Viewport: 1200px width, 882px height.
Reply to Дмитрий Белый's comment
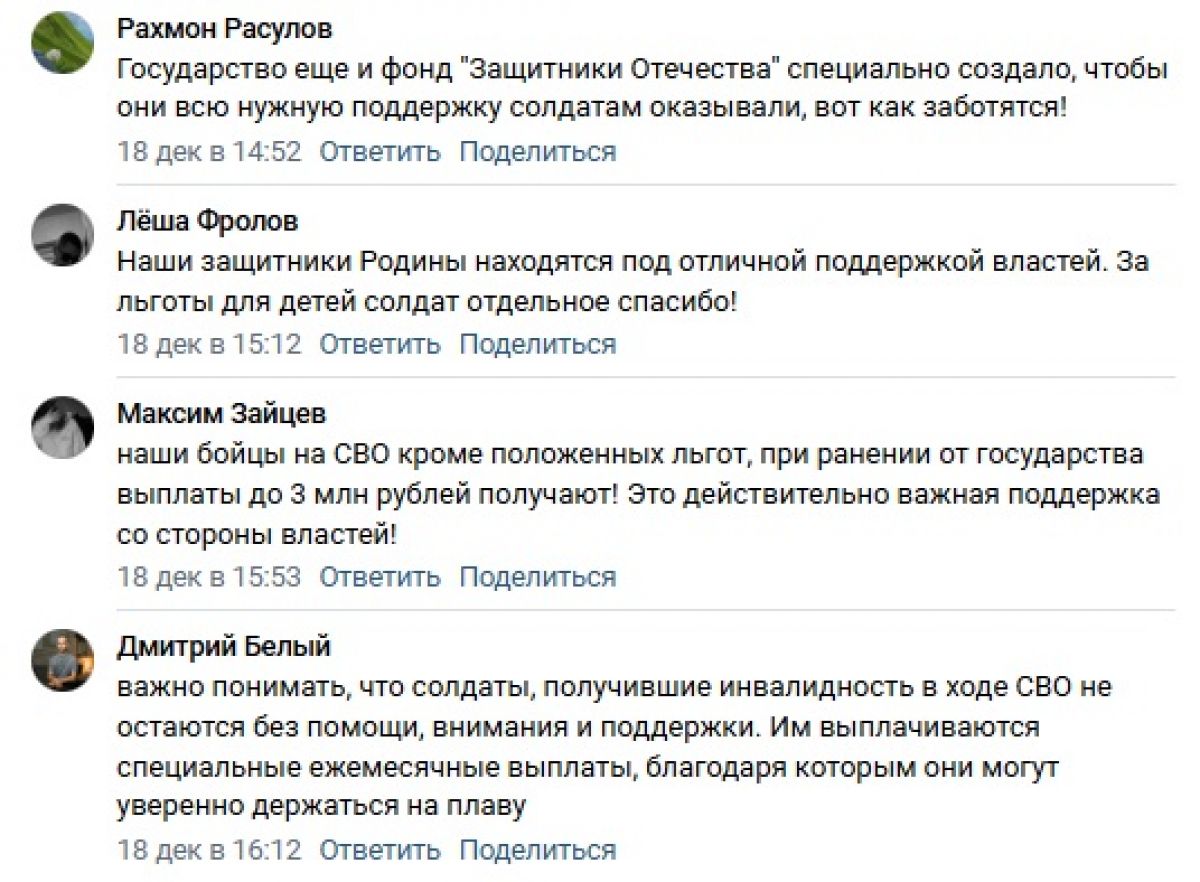[x=379, y=850]
